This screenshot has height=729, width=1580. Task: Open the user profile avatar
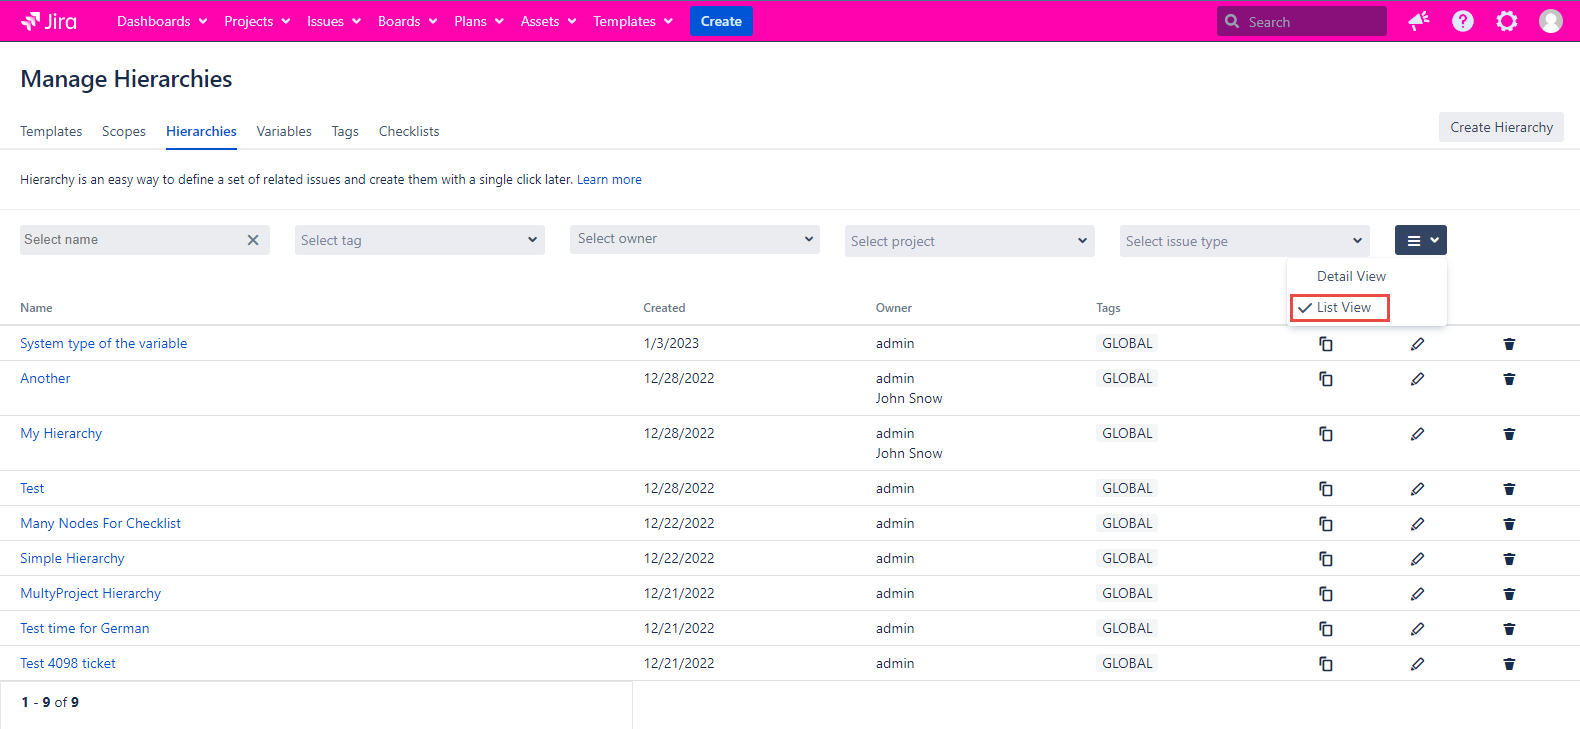(x=1550, y=21)
